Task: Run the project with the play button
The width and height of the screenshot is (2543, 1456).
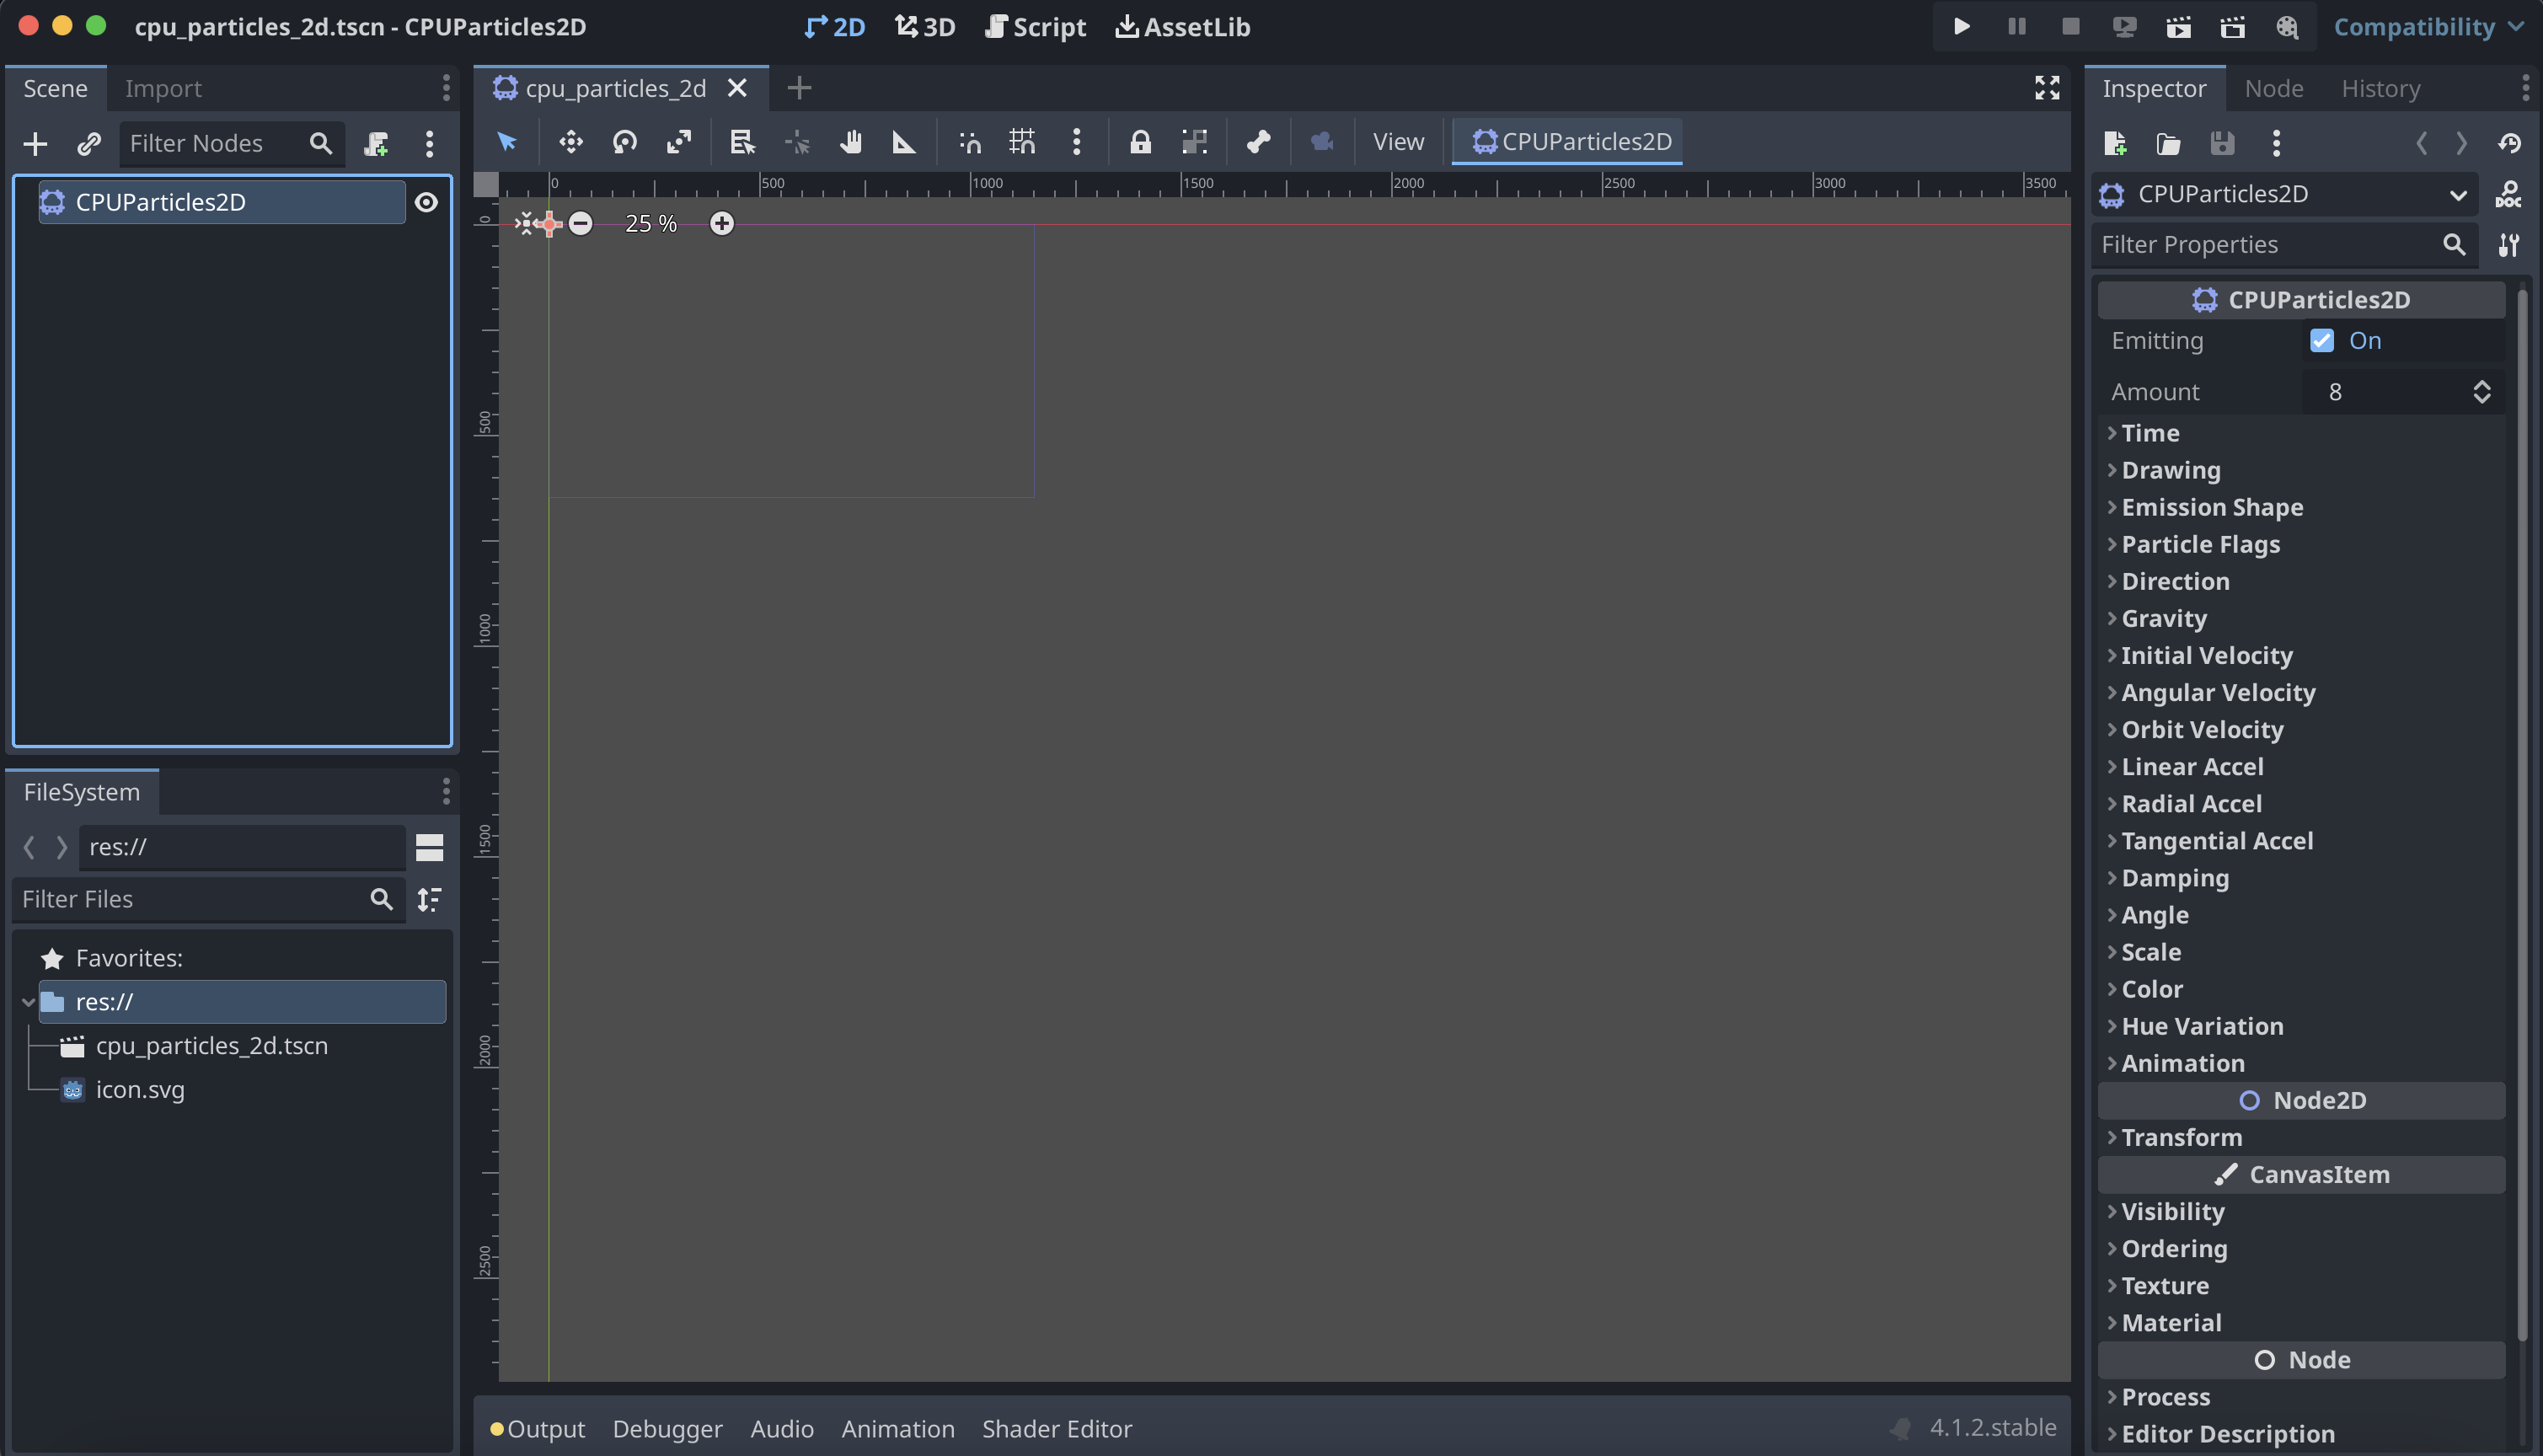Action: tap(1959, 26)
